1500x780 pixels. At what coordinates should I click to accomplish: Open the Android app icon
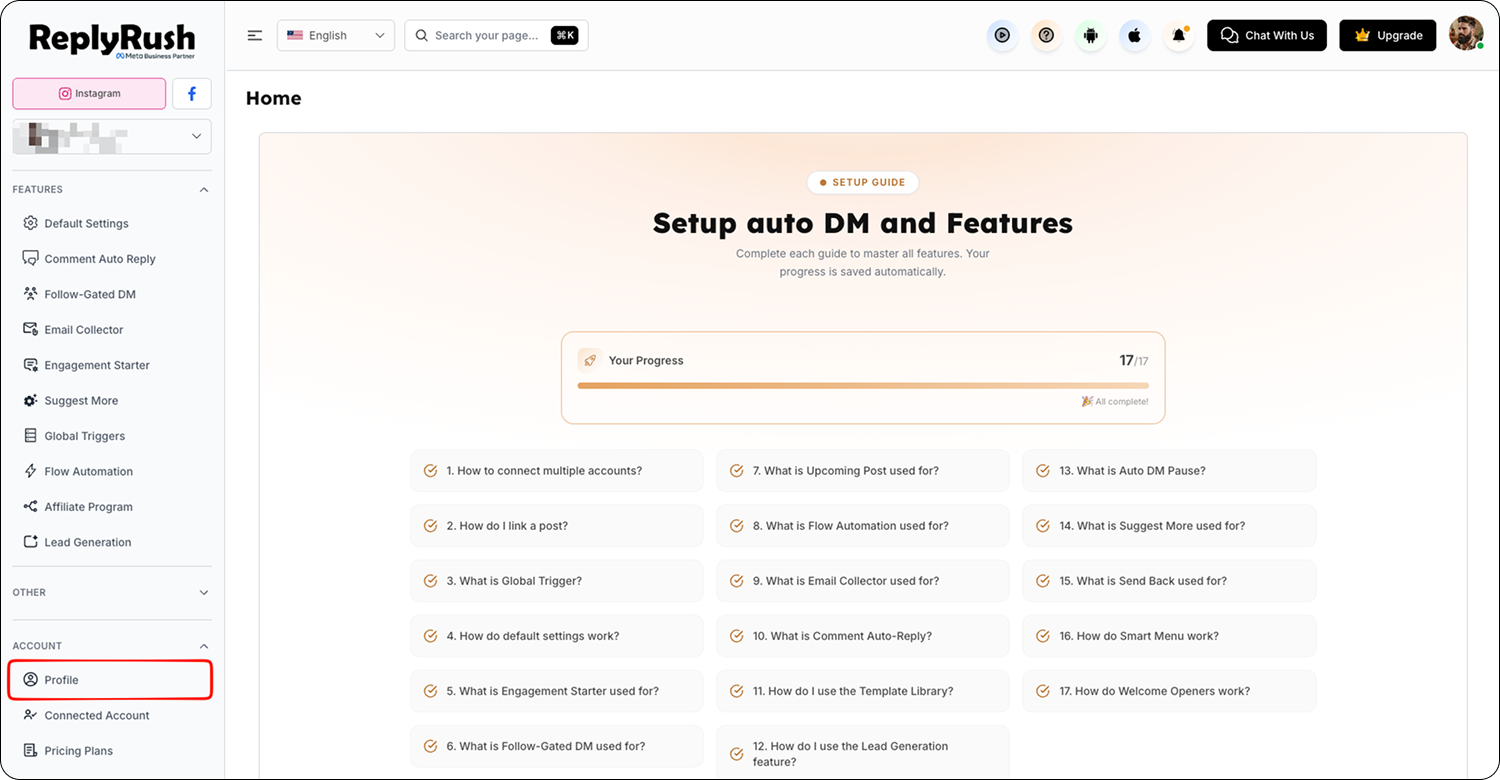[x=1090, y=35]
